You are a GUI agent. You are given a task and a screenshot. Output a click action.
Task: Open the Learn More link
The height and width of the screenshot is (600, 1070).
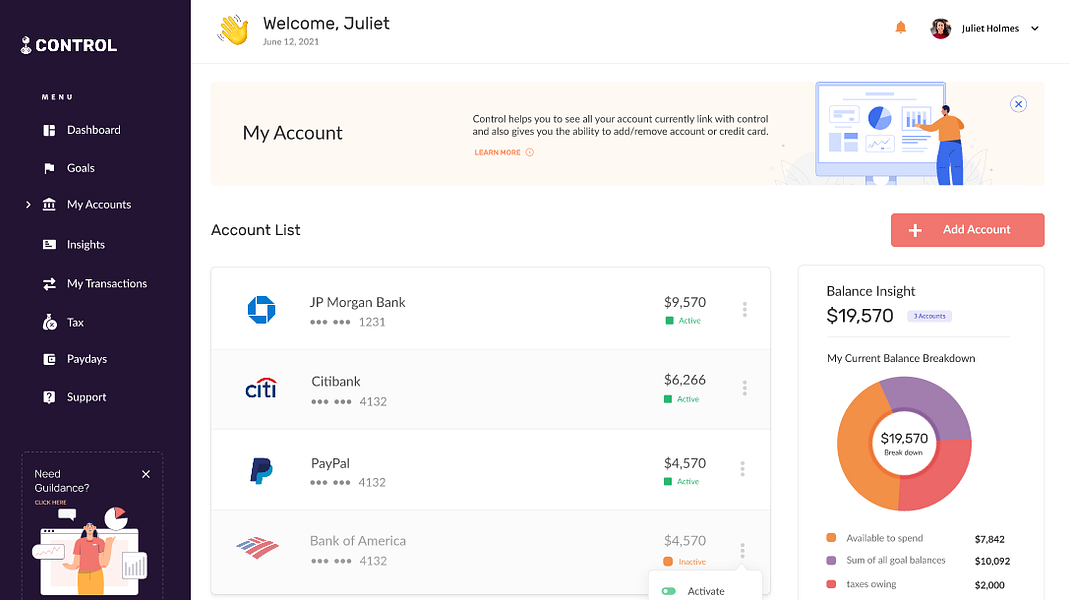point(498,152)
